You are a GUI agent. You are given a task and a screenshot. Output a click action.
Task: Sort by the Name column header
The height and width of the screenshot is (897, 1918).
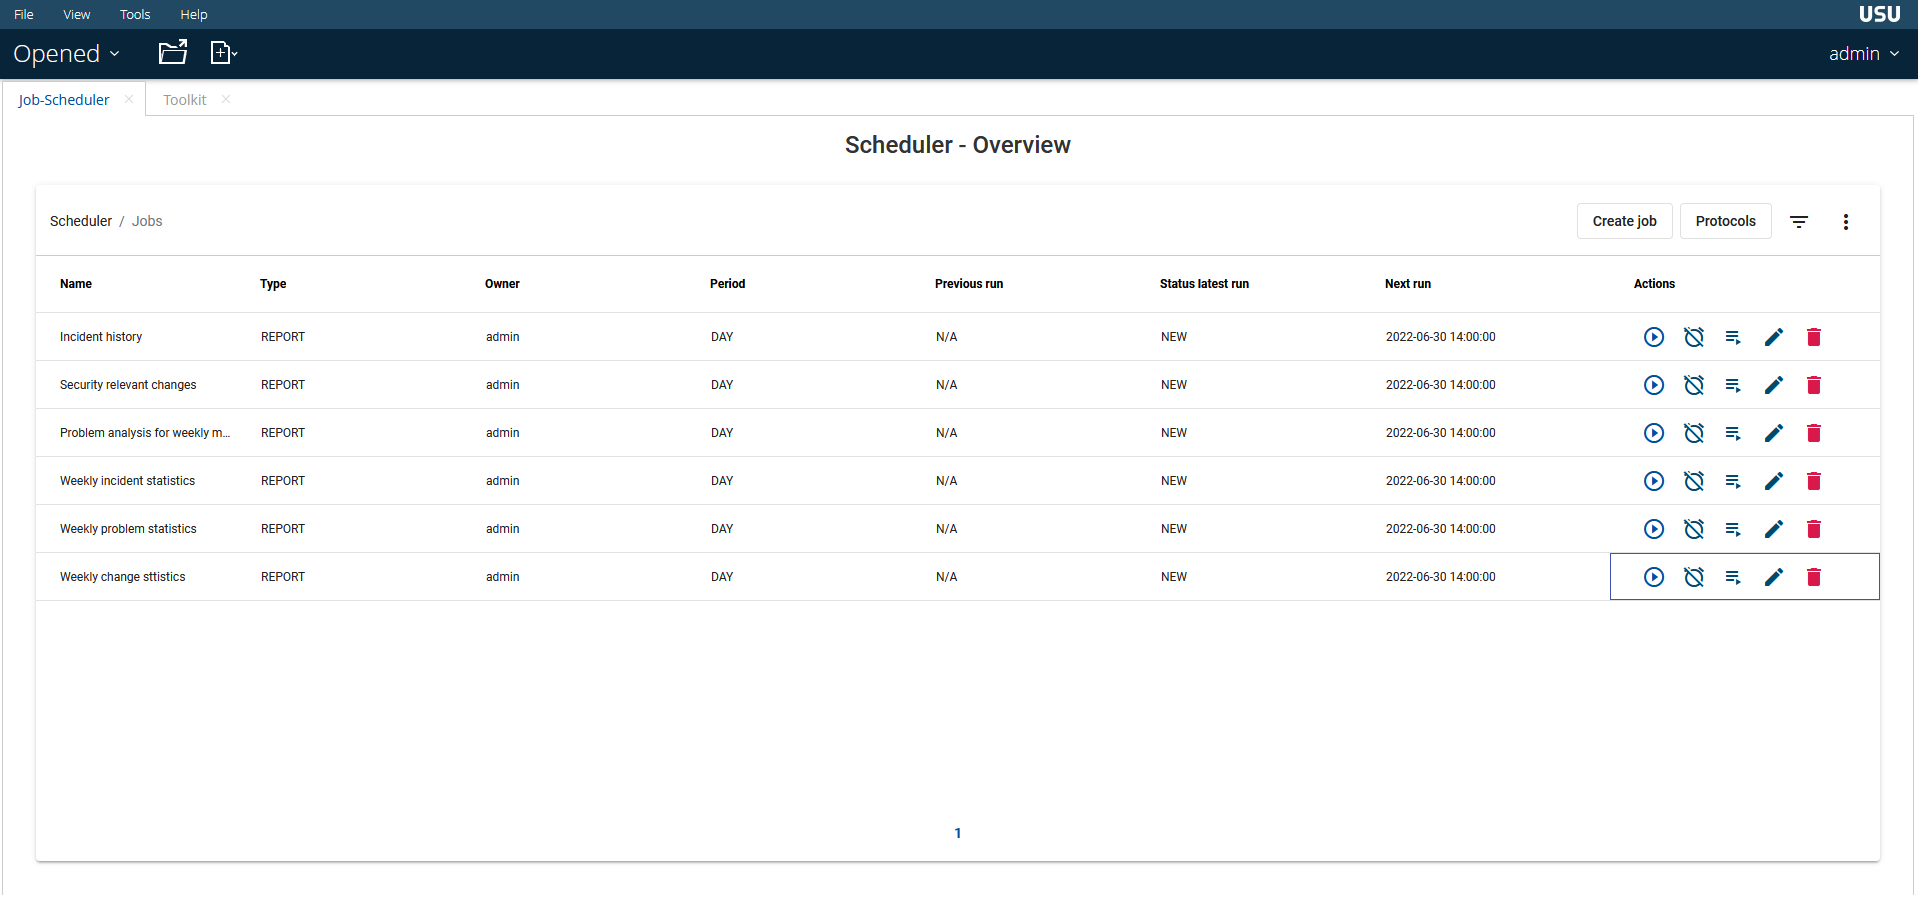point(76,284)
